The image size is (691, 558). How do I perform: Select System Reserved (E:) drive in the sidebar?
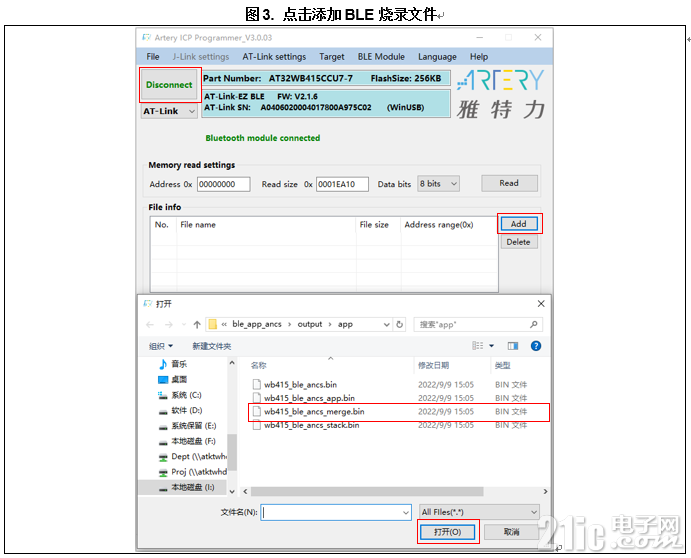click(193, 426)
